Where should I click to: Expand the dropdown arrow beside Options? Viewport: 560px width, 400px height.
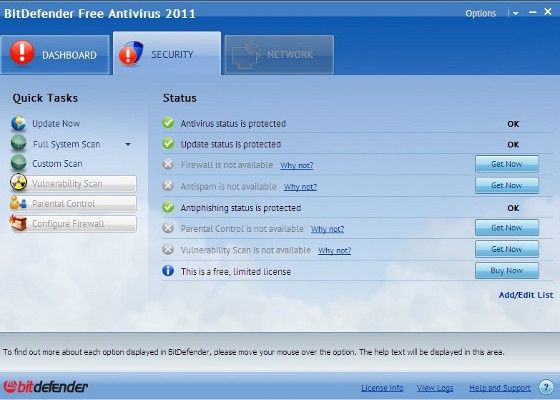point(515,14)
